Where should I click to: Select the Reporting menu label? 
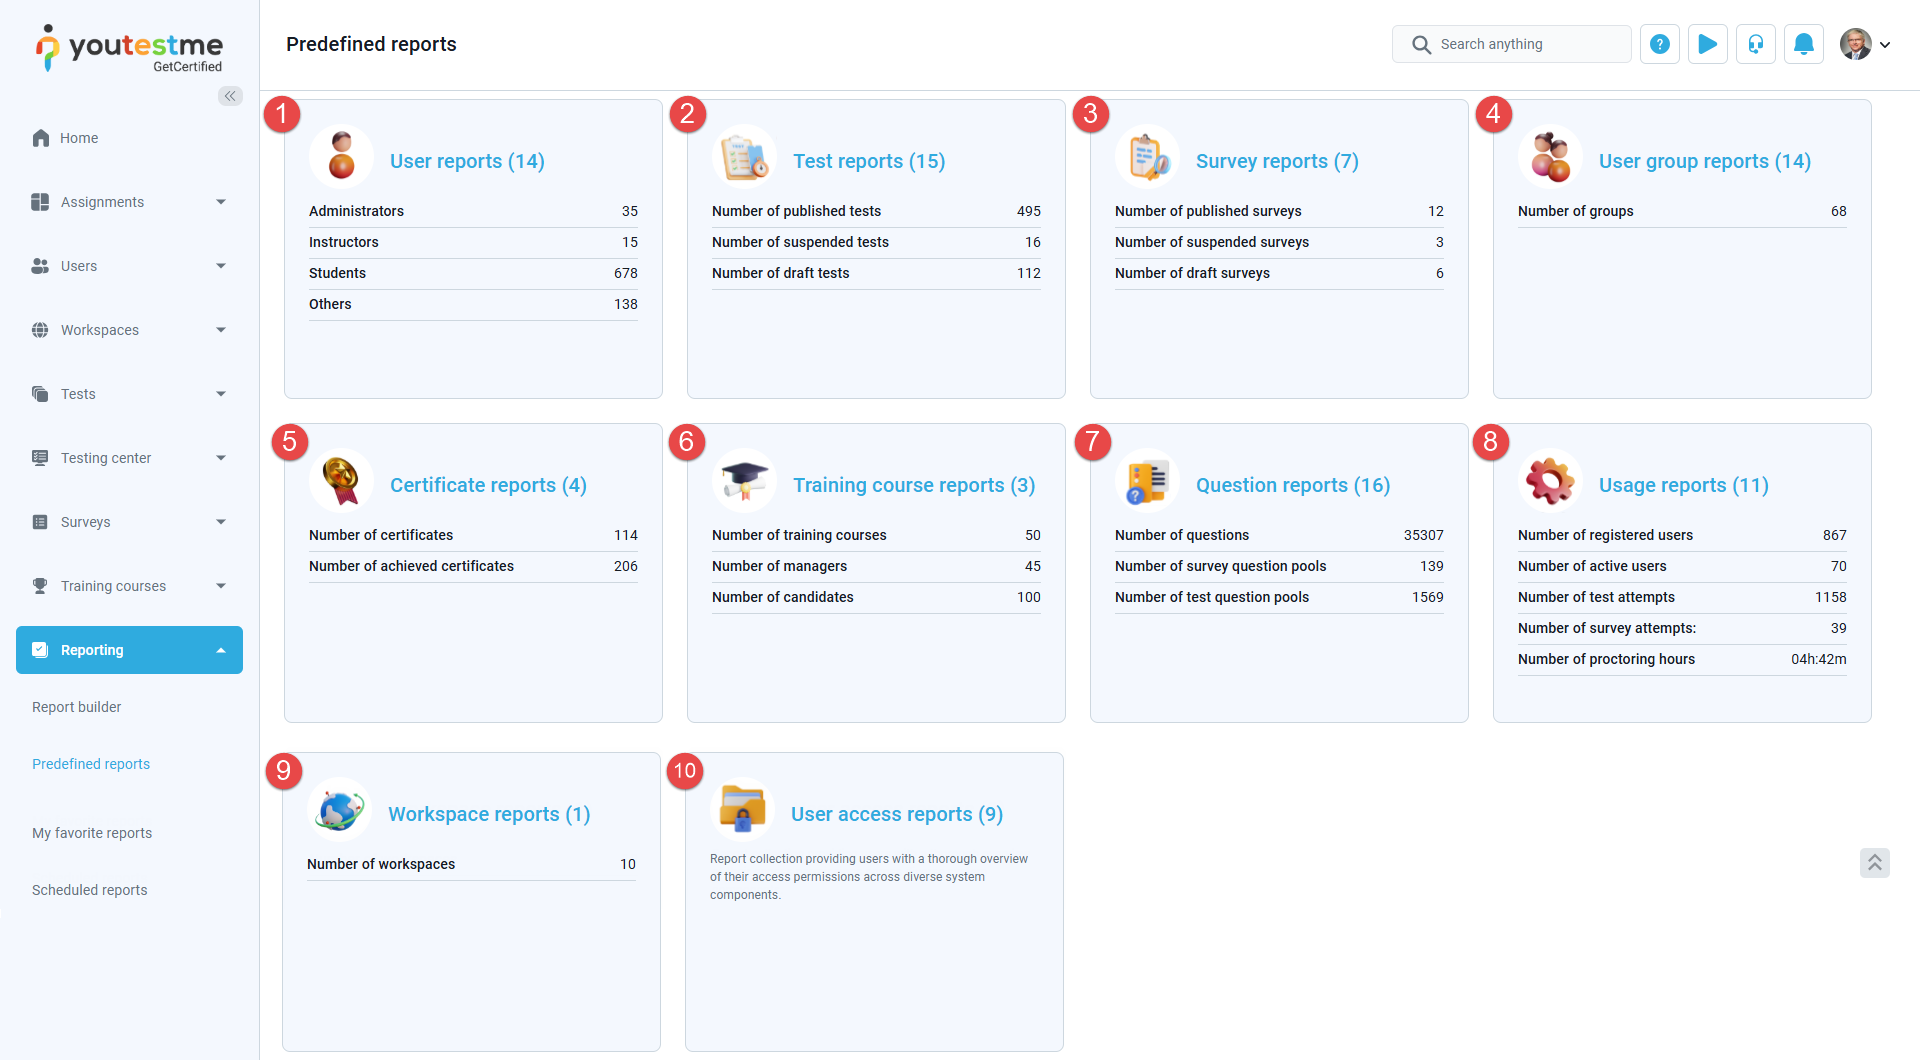[92, 650]
